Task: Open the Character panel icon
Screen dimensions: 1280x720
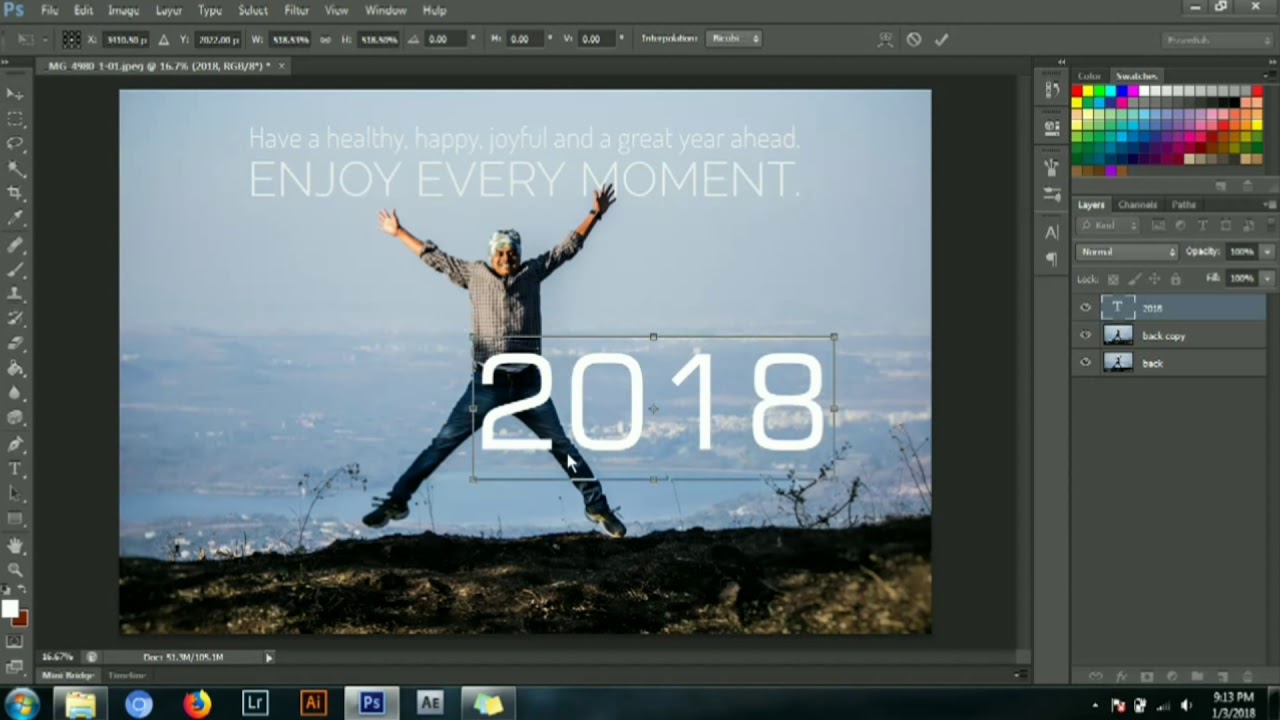Action: 1052,232
